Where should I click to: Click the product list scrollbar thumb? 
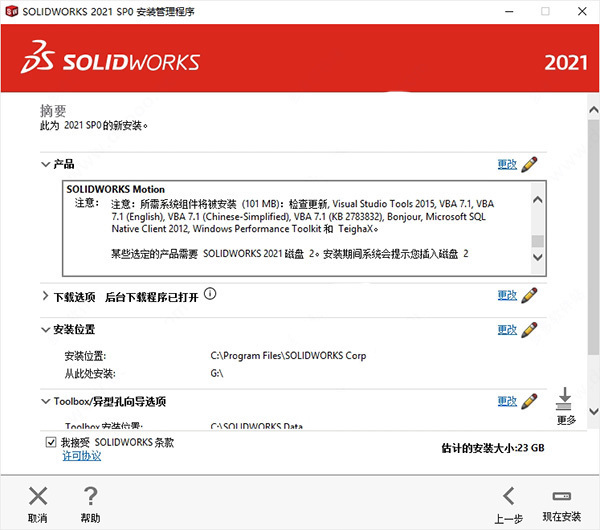coord(538,241)
